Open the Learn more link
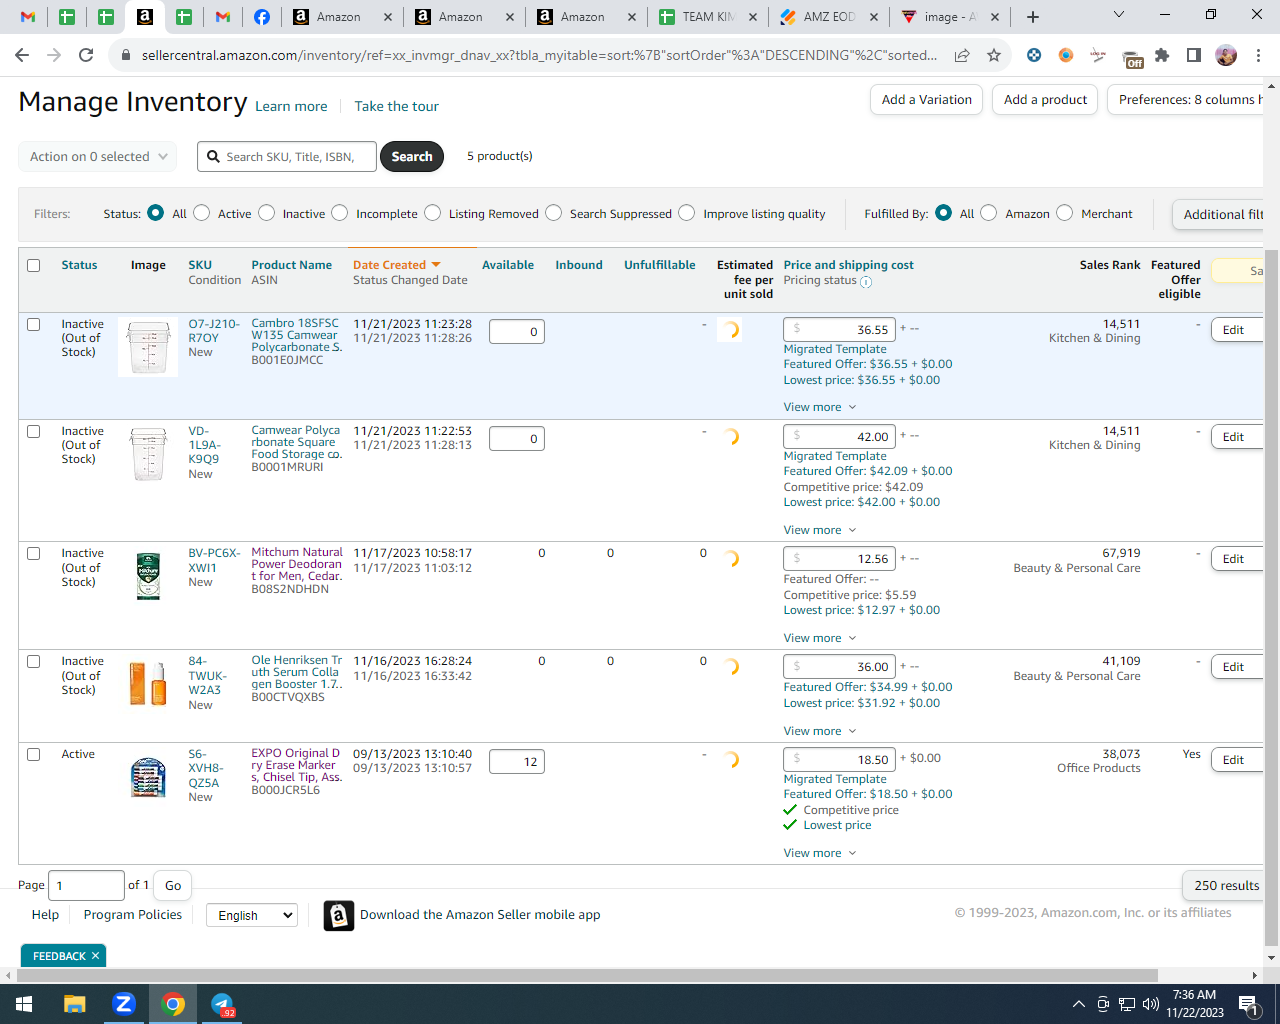 (x=291, y=107)
